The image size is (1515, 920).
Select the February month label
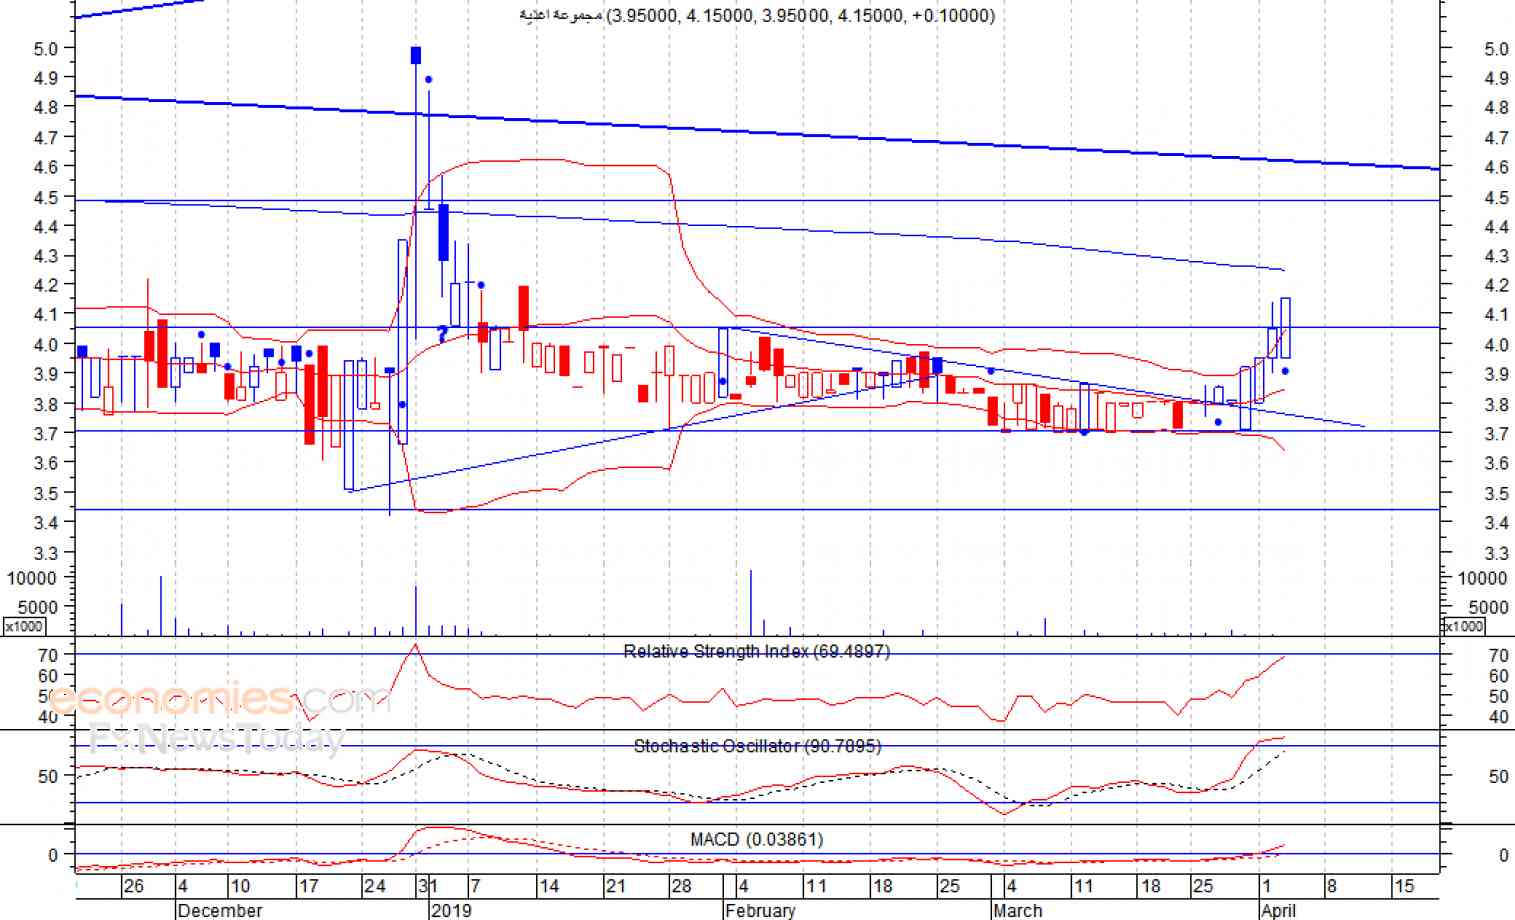[x=760, y=910]
